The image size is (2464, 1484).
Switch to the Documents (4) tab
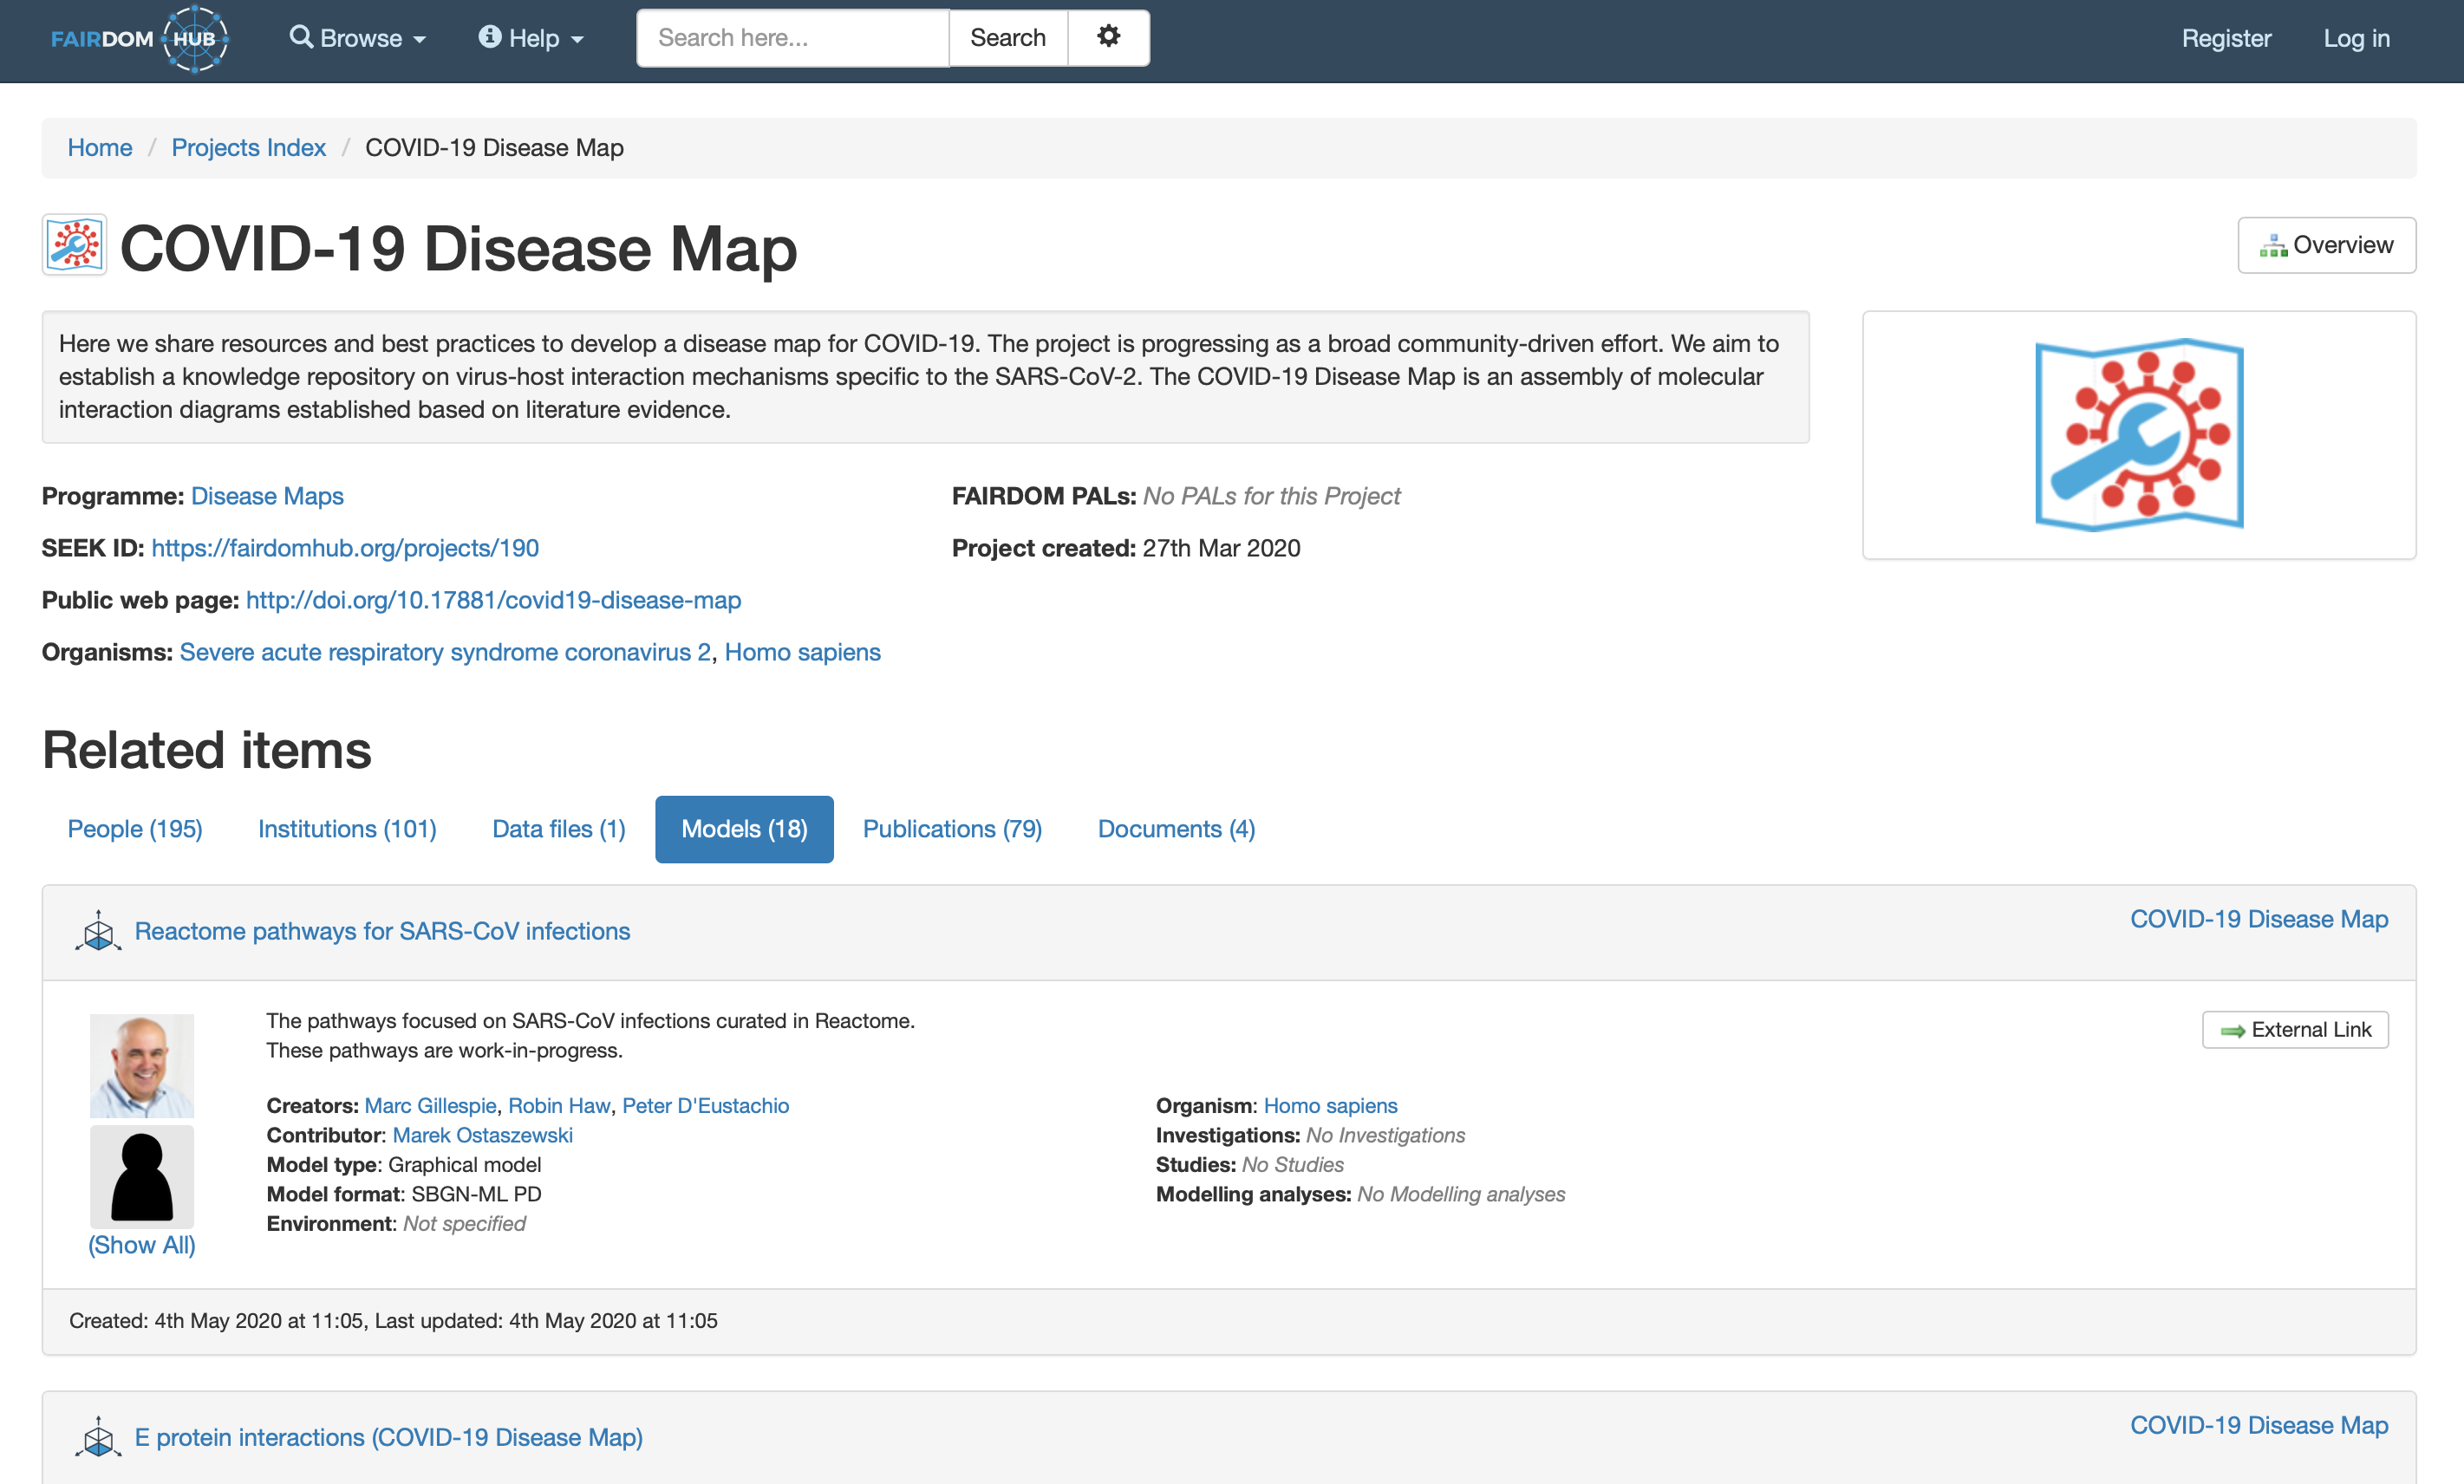[x=1177, y=829]
